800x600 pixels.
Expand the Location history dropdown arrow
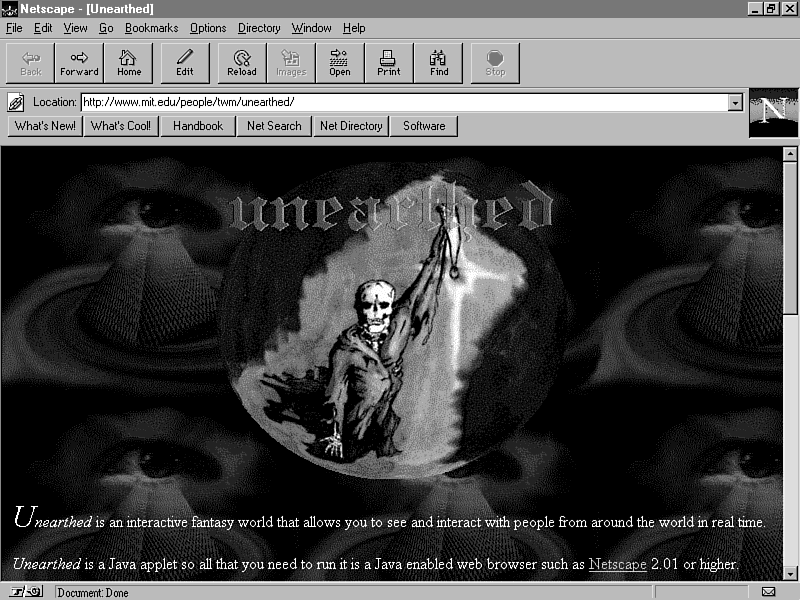pyautogui.click(x=736, y=102)
